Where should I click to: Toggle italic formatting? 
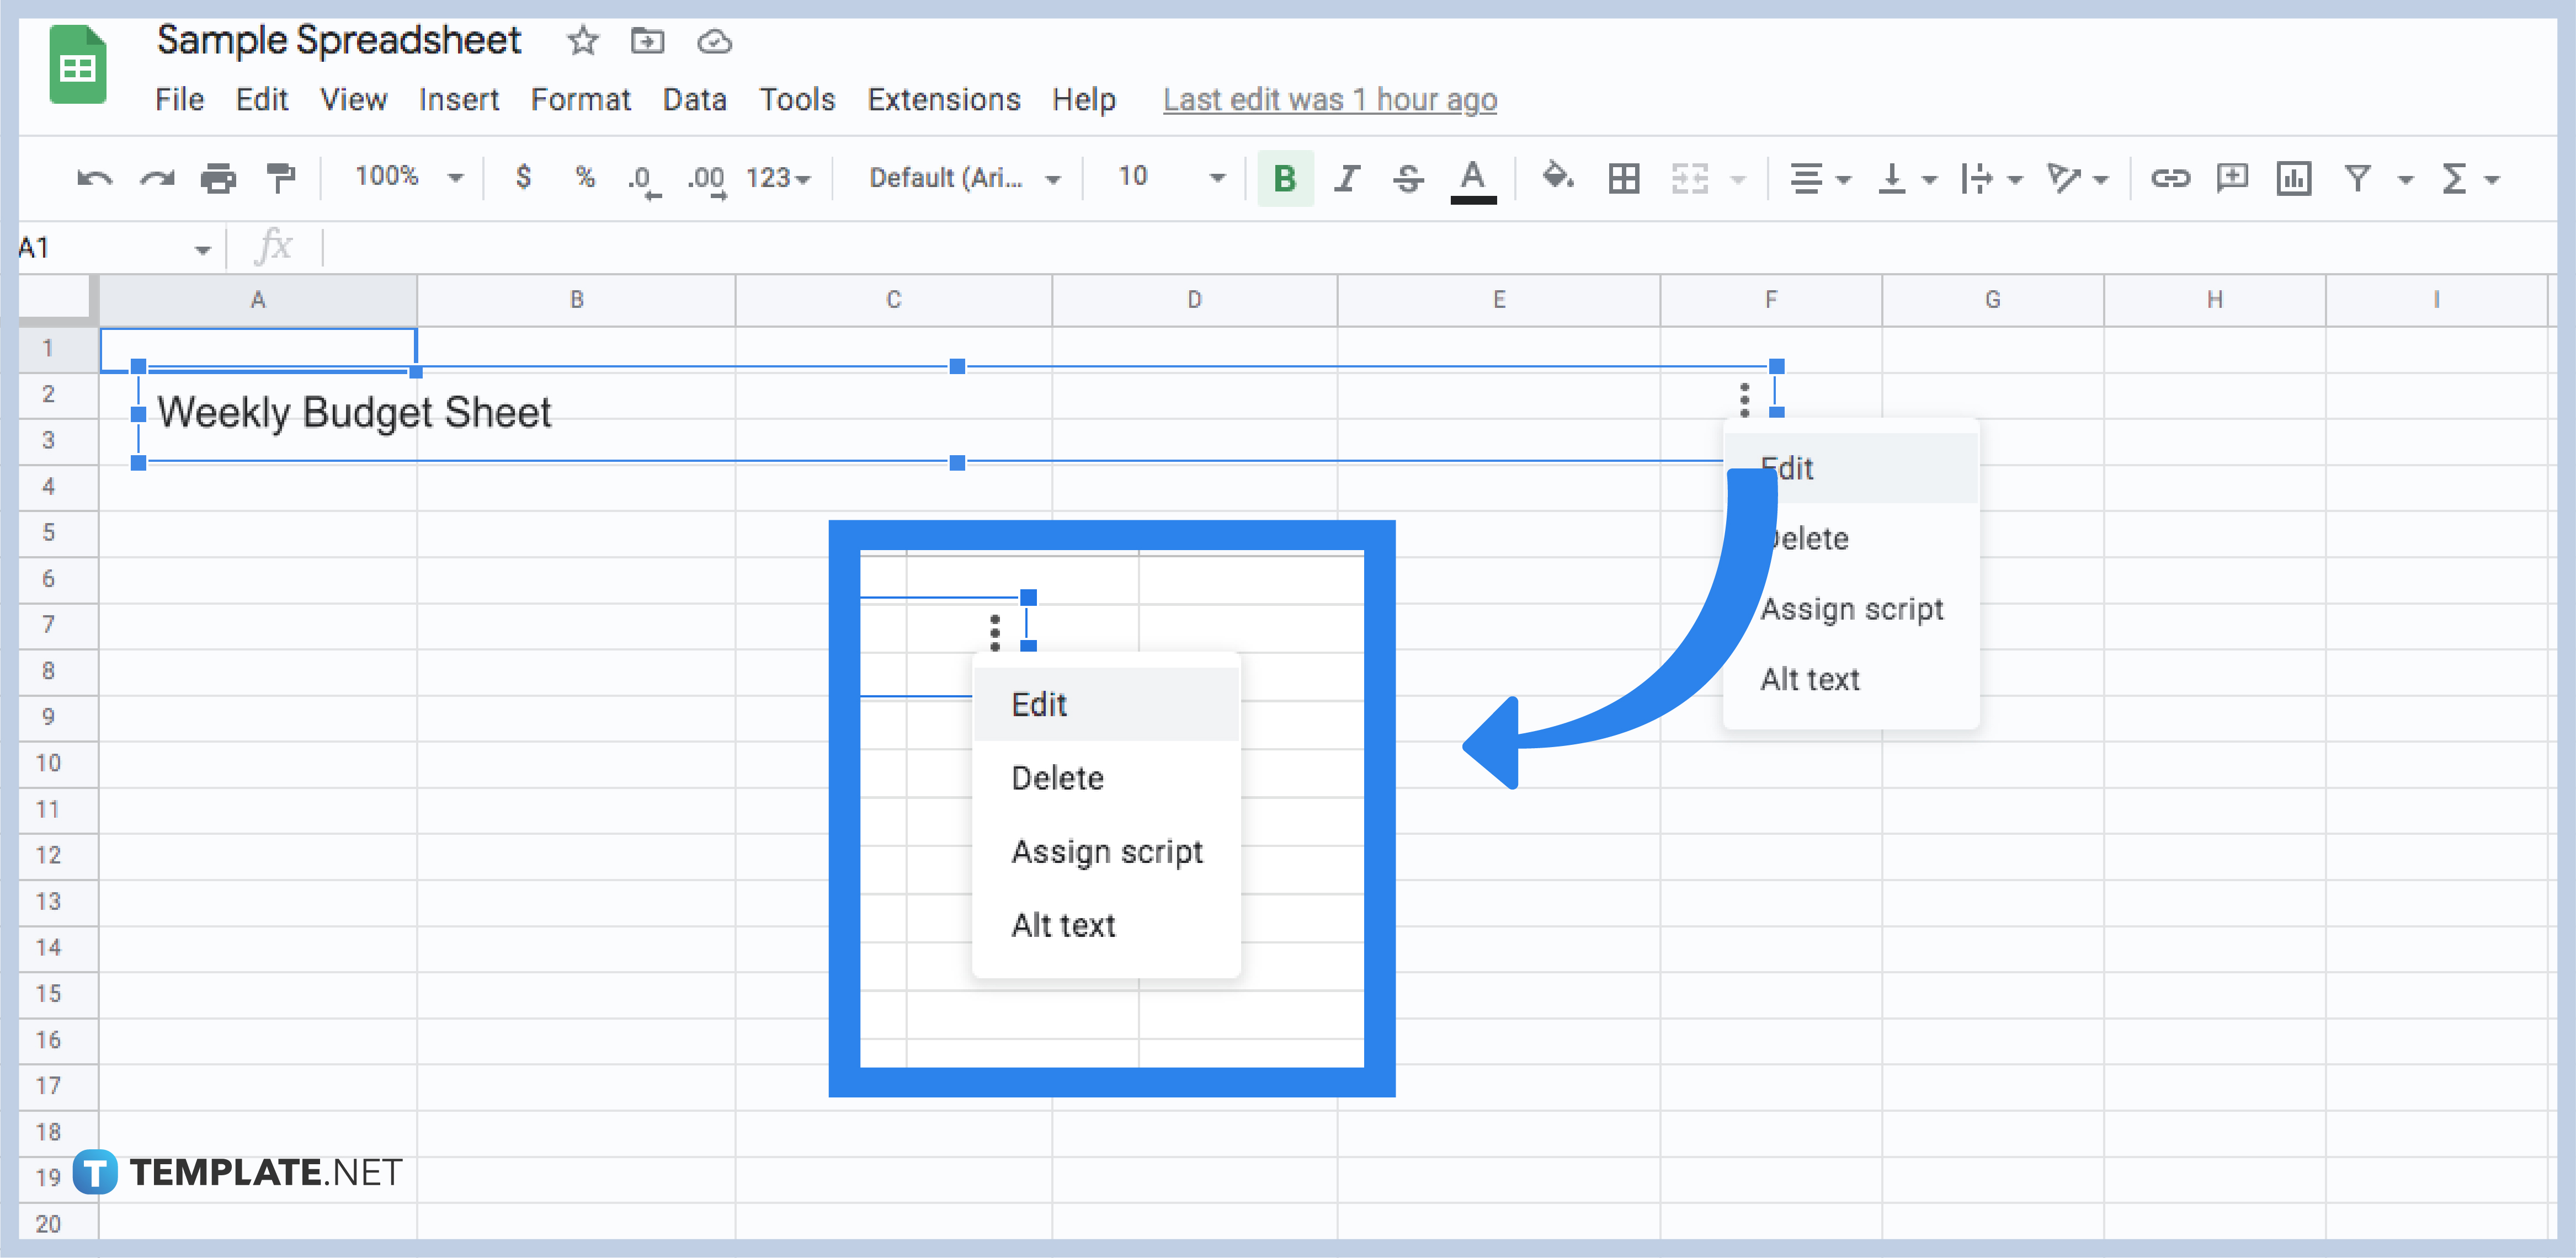click(1347, 178)
